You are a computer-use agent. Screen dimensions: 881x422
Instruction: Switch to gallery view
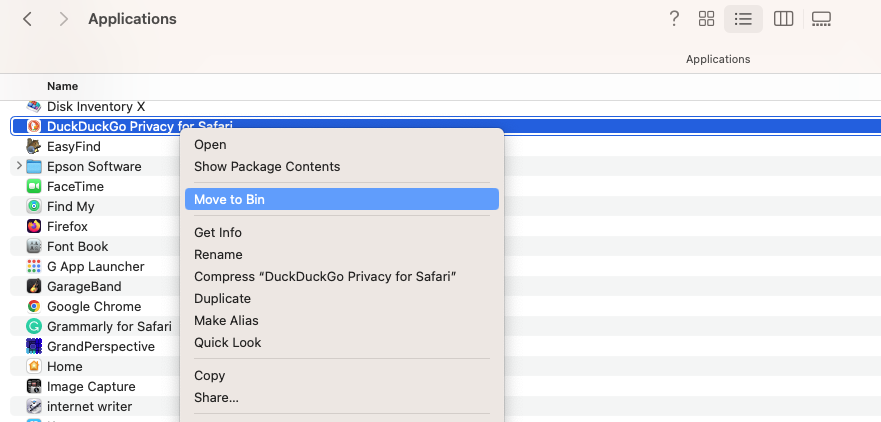(821, 19)
